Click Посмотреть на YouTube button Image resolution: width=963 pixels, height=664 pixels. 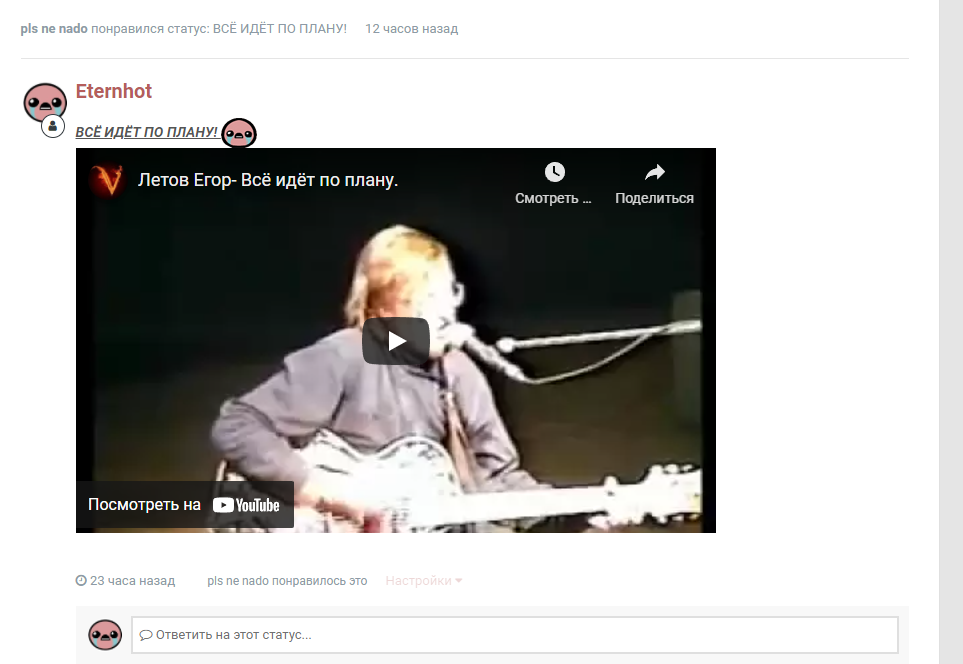[x=184, y=504]
